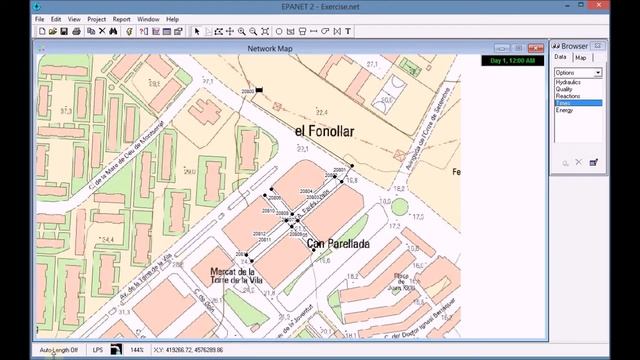The image size is (640, 360).
Task: Activate the Zoom In magnifier tool
Action: pos(242,31)
